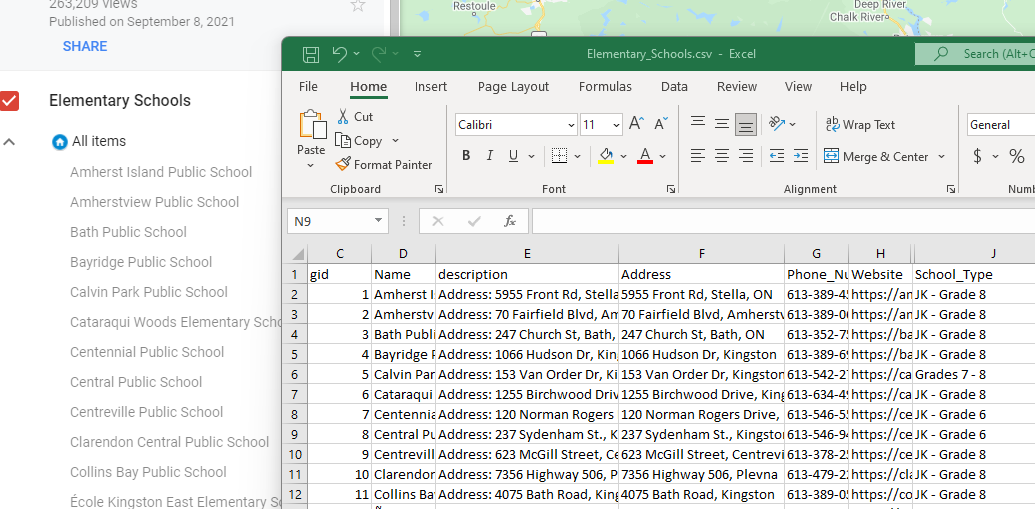Click the Decrease Indent icon
This screenshot has width=1035, height=509.
[x=777, y=156]
